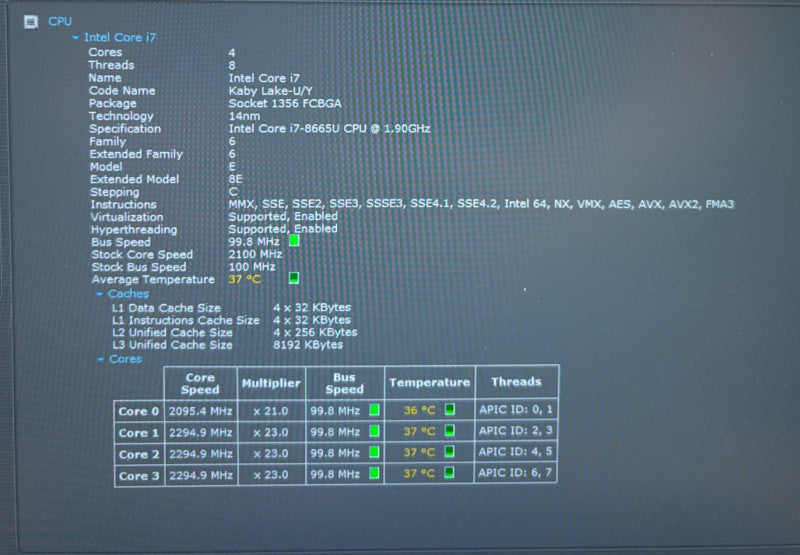Select the Intel Core i7 tree label
800x555 pixels.
[120, 37]
